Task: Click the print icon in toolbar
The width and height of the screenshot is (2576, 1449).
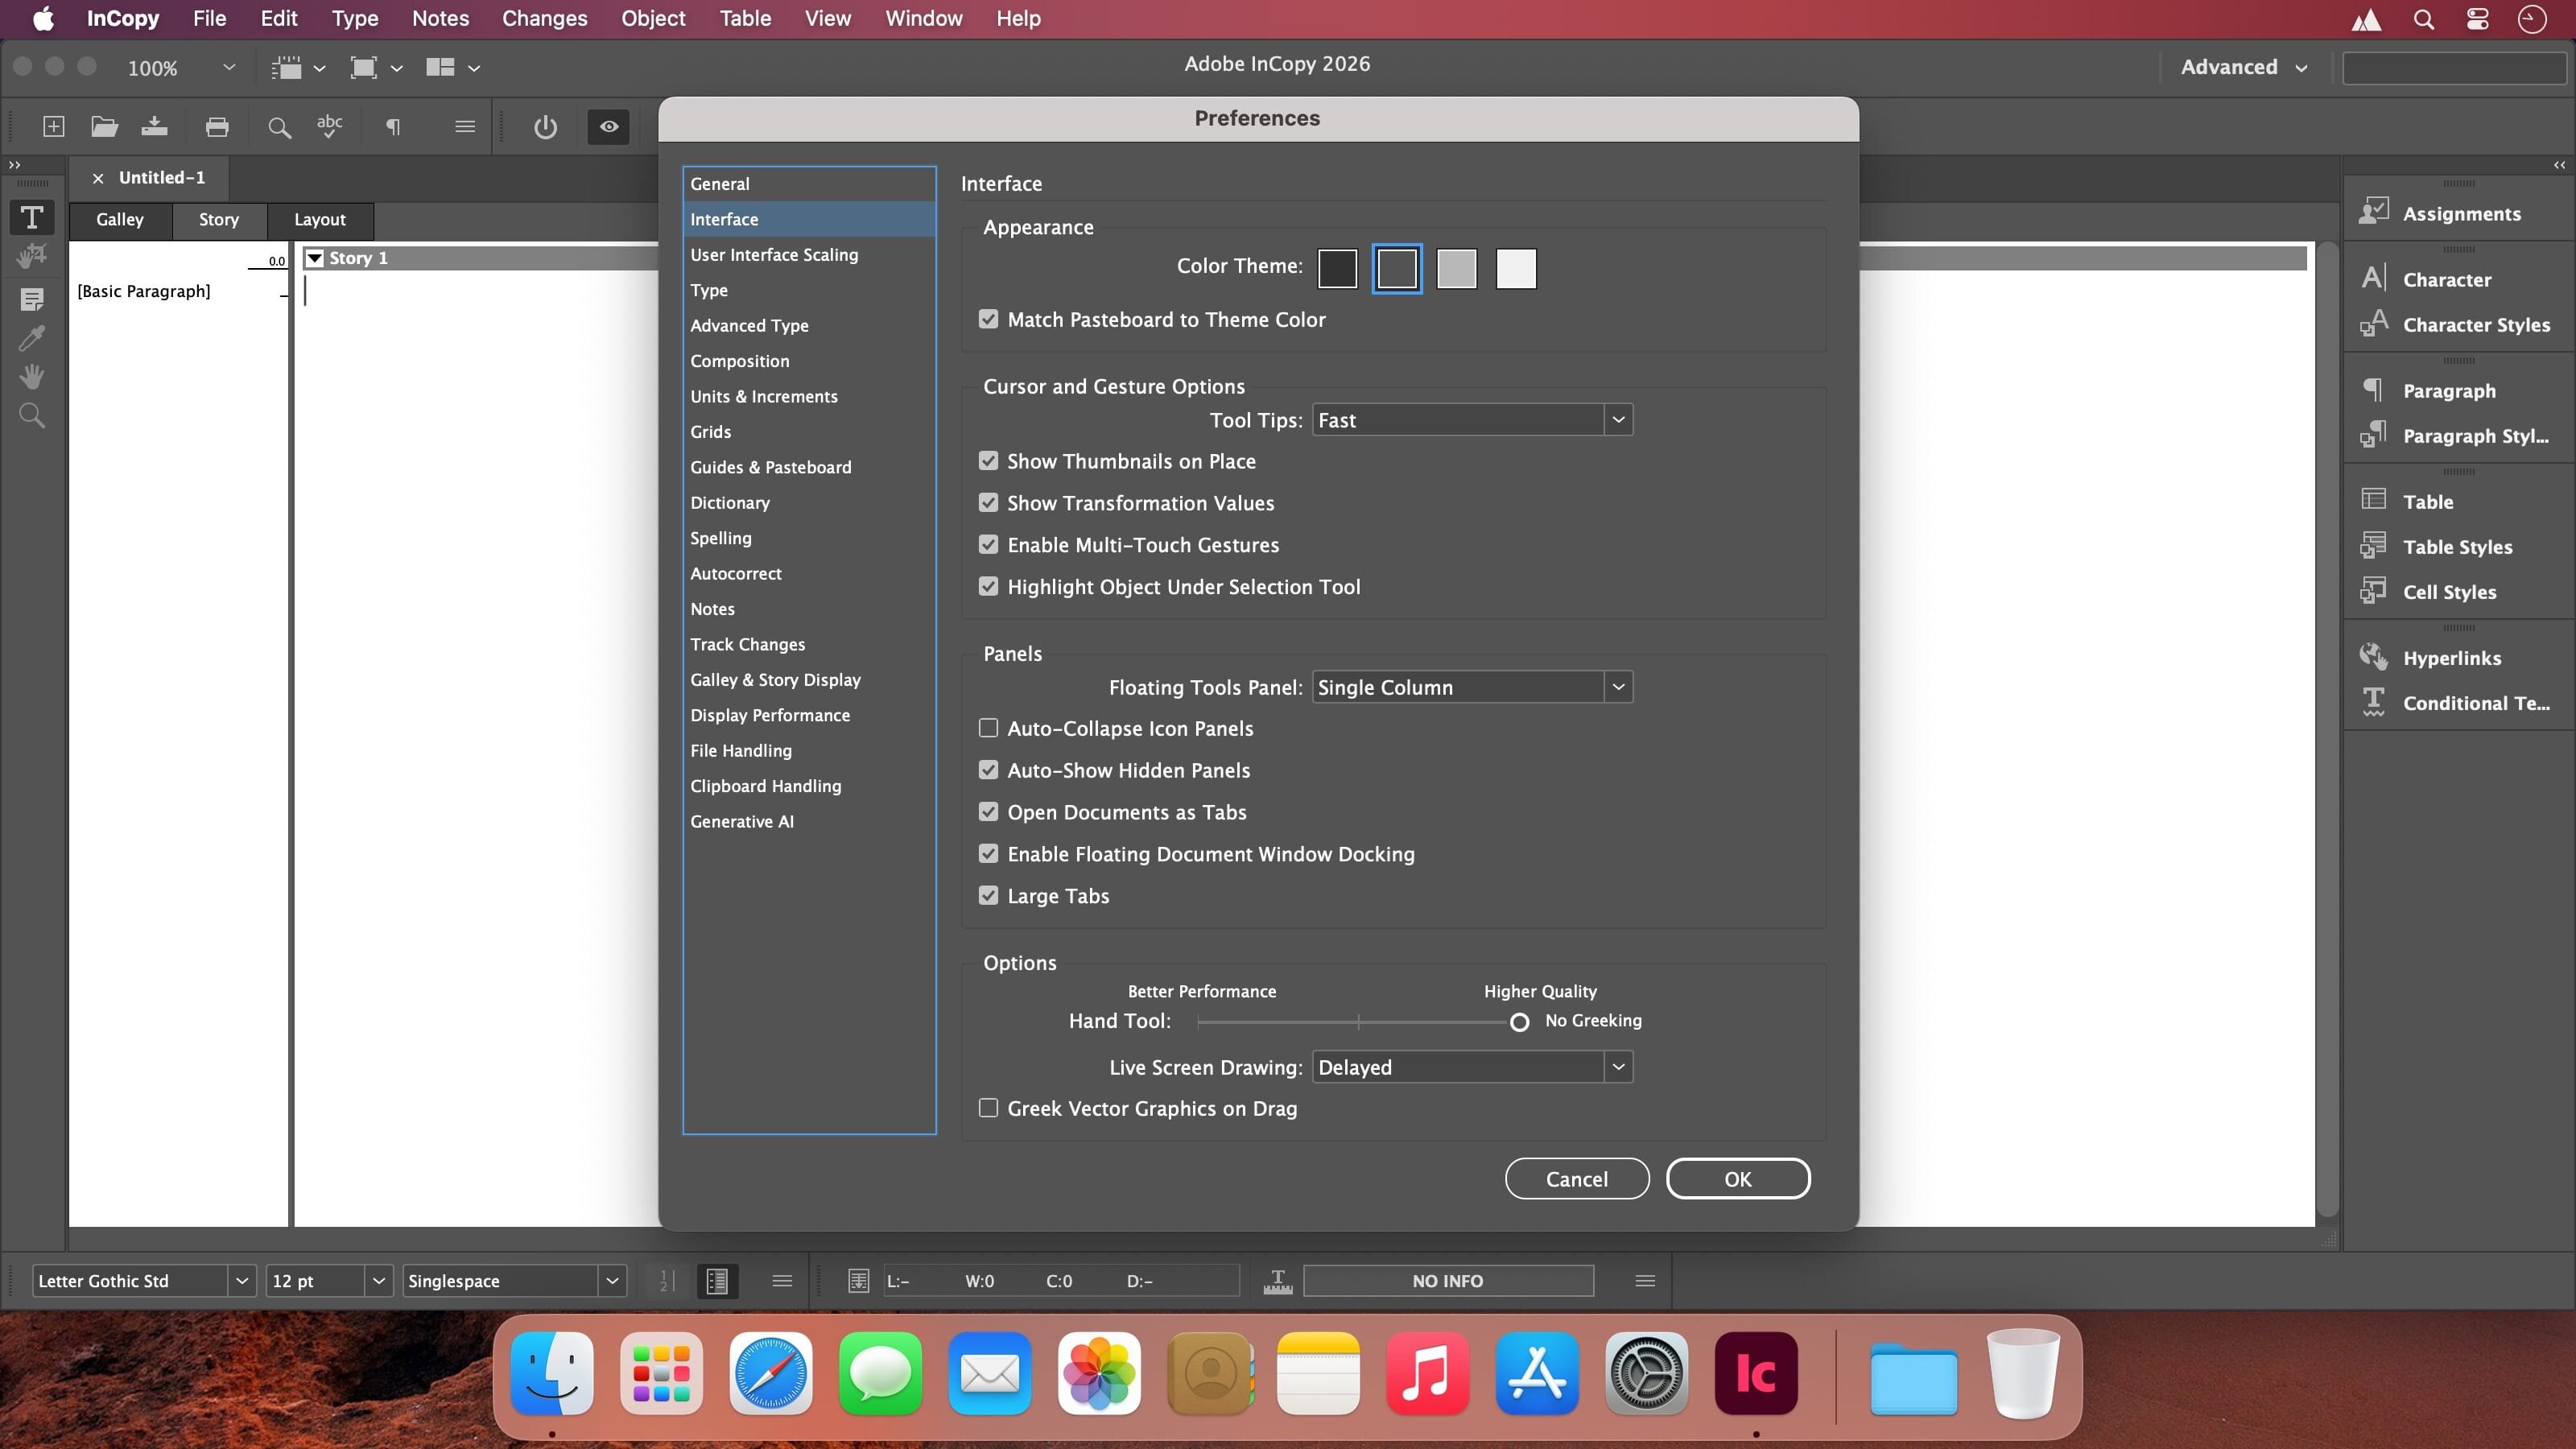Action: coord(217,127)
